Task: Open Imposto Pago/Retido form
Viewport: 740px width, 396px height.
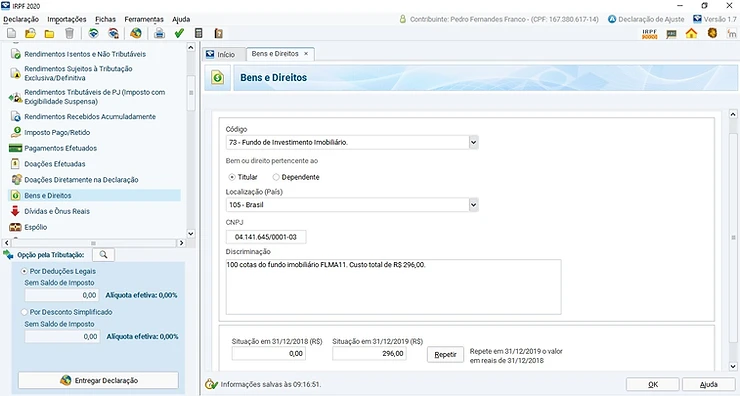Action: pos(57,133)
